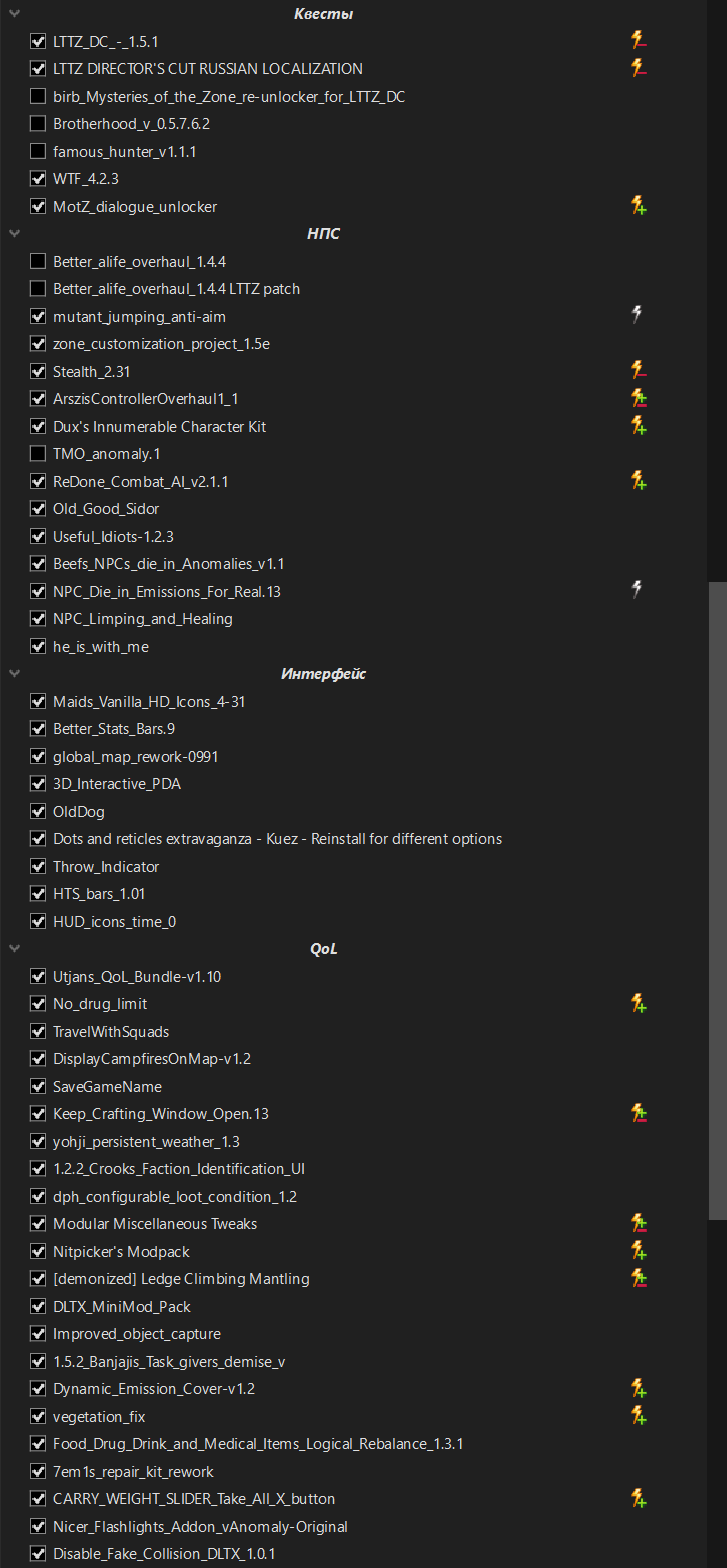Click the conflict flag icon for LTTZ_DC_-_1.5.1
Screen dimensions: 727x1568
638,41
